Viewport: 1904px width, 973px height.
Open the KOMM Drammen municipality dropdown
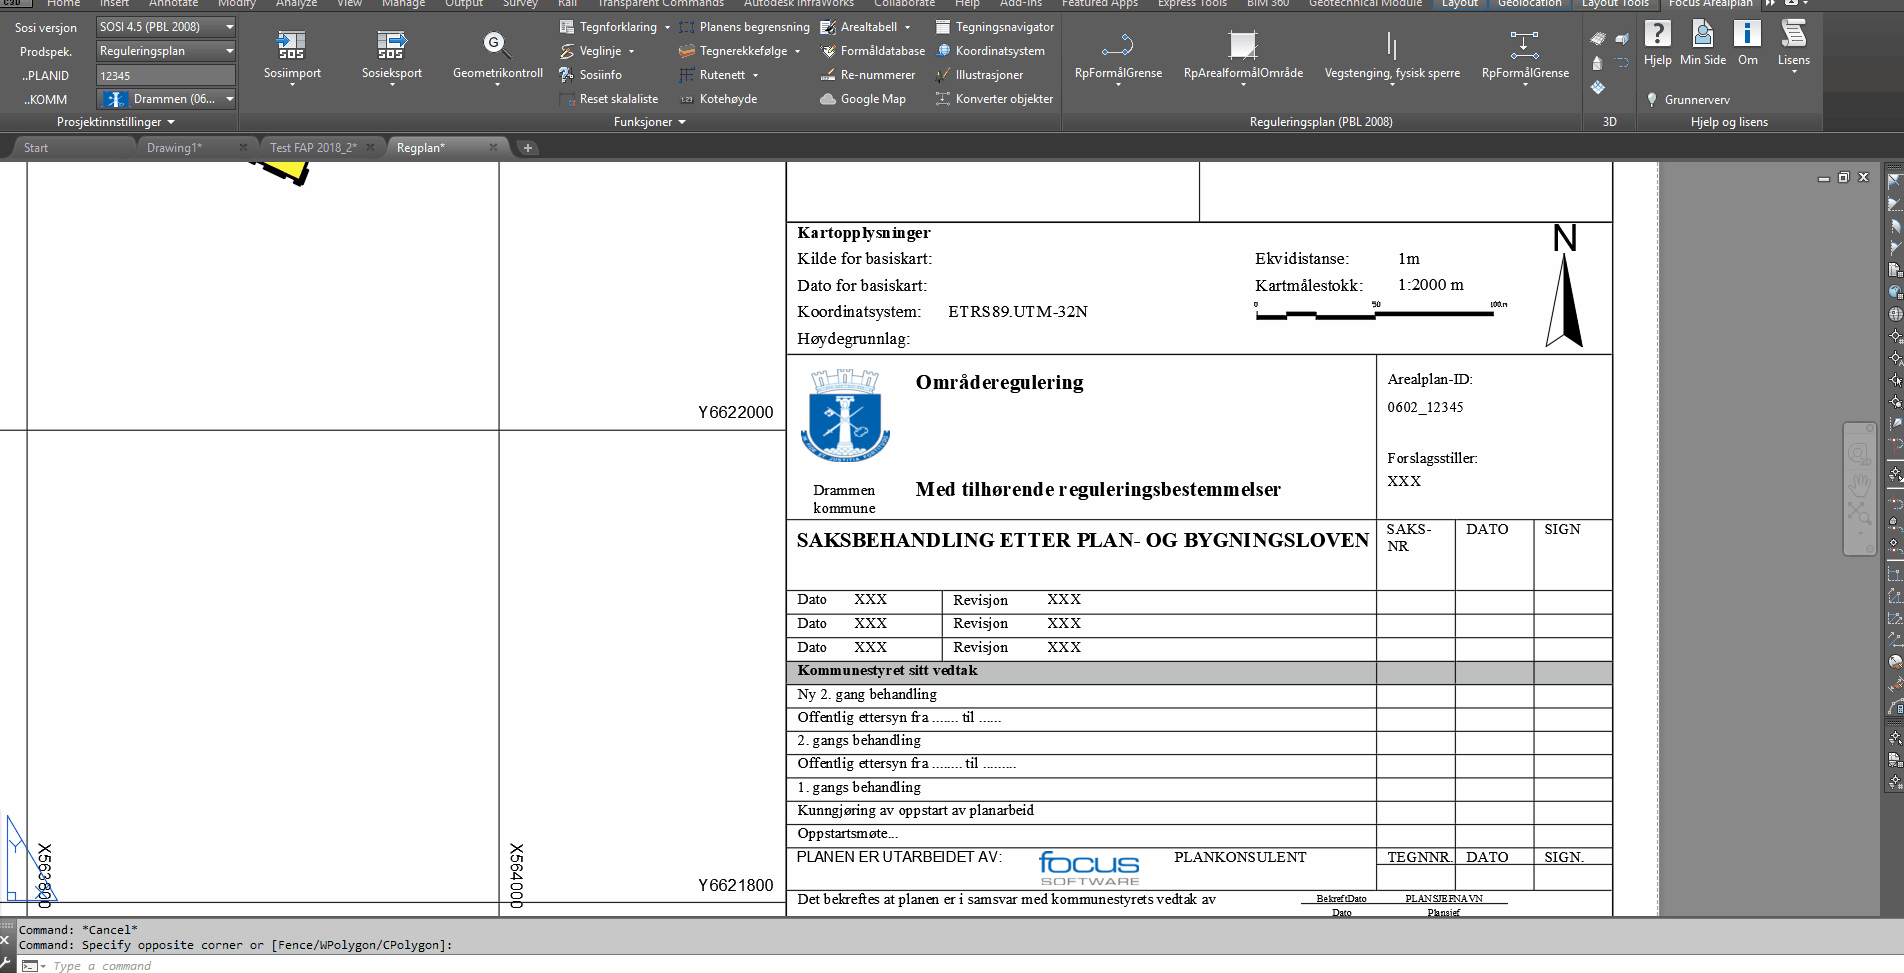tap(166, 99)
